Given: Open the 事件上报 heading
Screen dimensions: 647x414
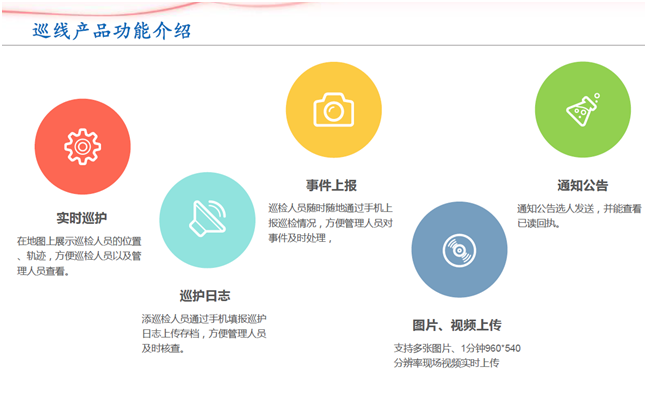Looking at the screenshot, I should click(332, 185).
